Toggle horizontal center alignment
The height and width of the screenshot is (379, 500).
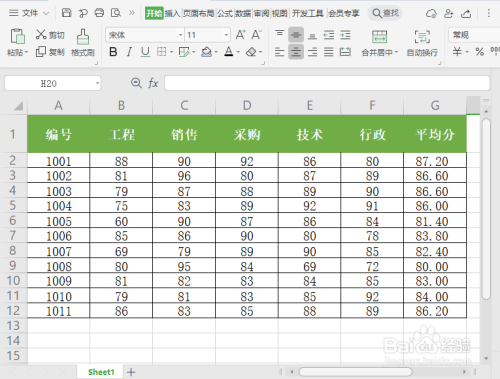pyautogui.click(x=296, y=52)
